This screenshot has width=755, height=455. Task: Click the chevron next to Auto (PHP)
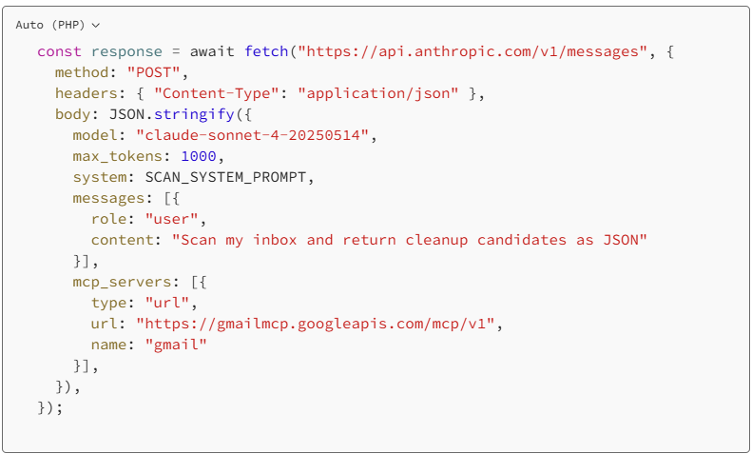pos(96,26)
